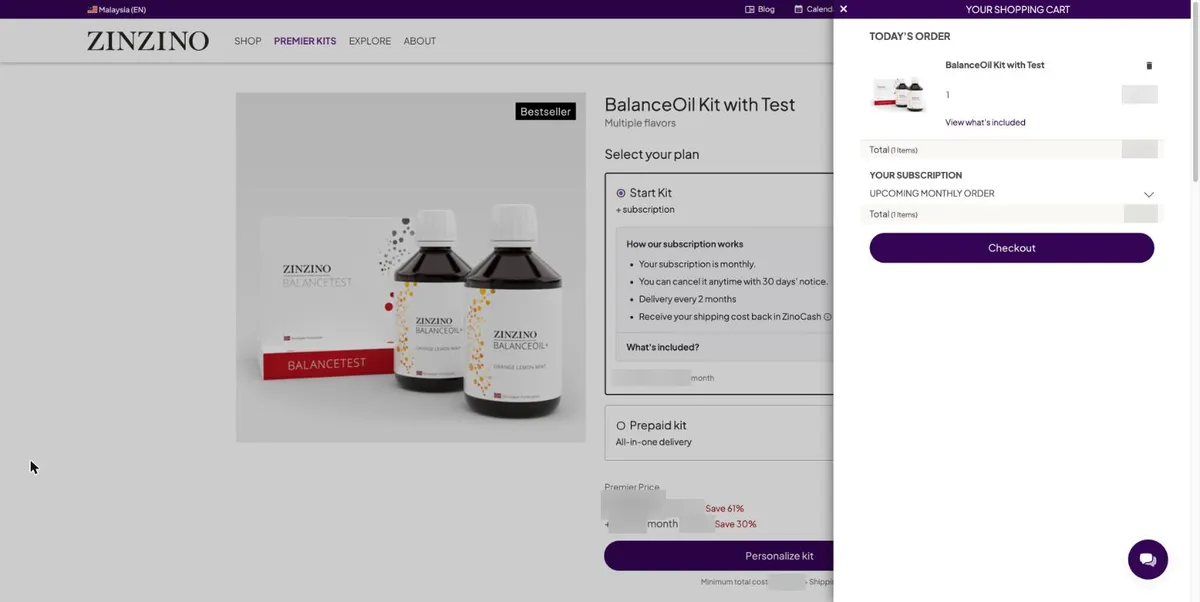The height and width of the screenshot is (602, 1200).
Task: Click the cart item quantity 1
Action: point(948,95)
